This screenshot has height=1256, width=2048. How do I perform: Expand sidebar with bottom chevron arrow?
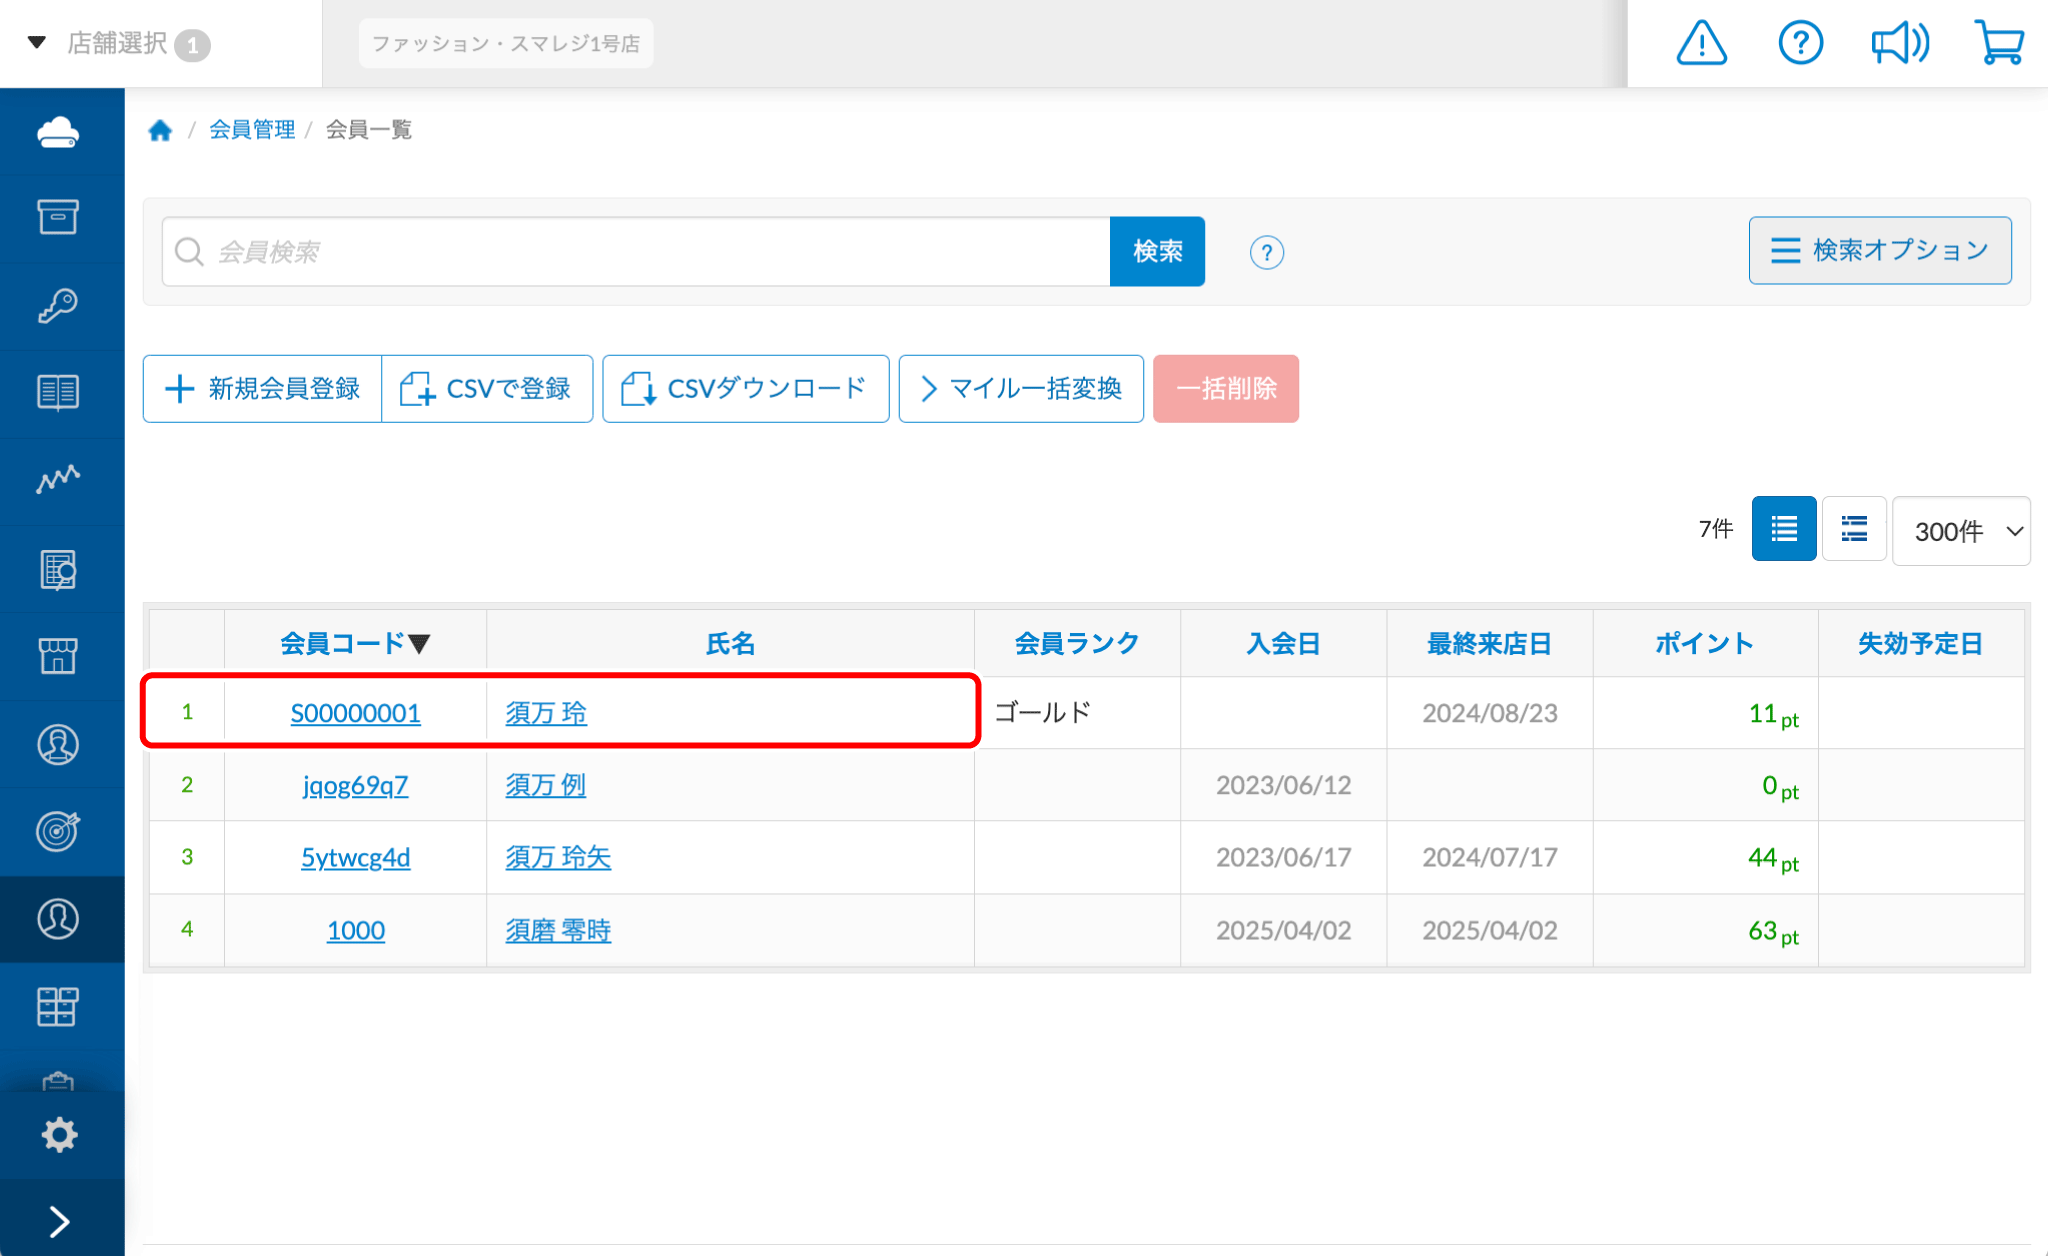coord(59,1221)
